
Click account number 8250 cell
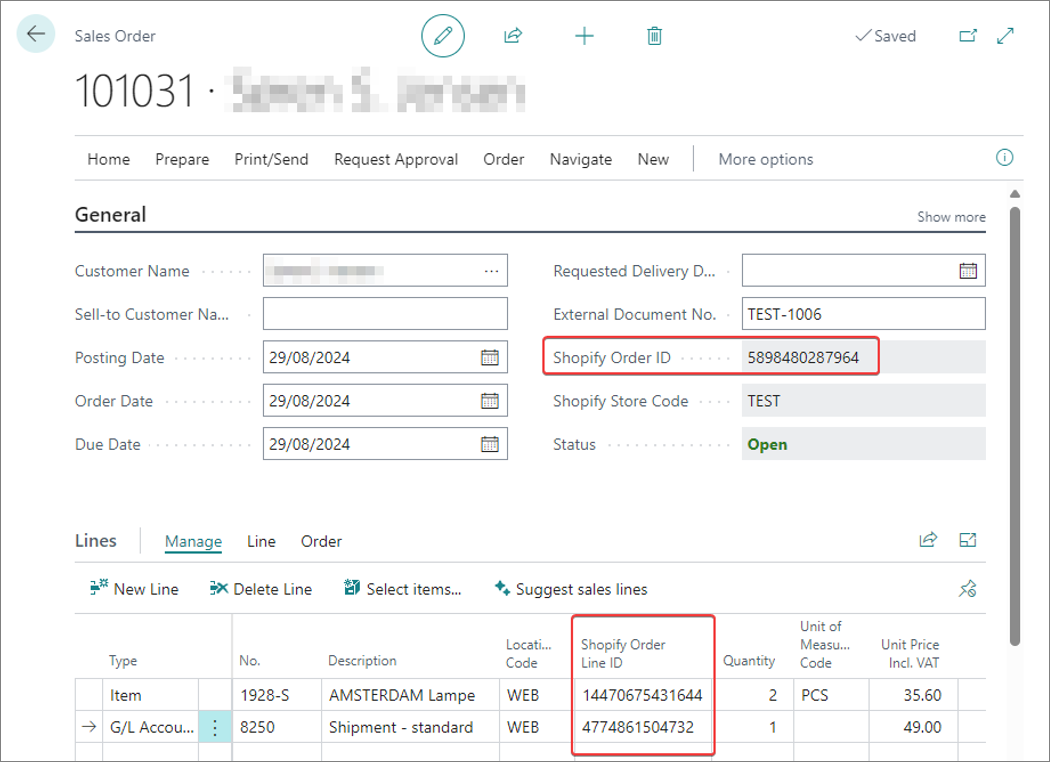277,727
